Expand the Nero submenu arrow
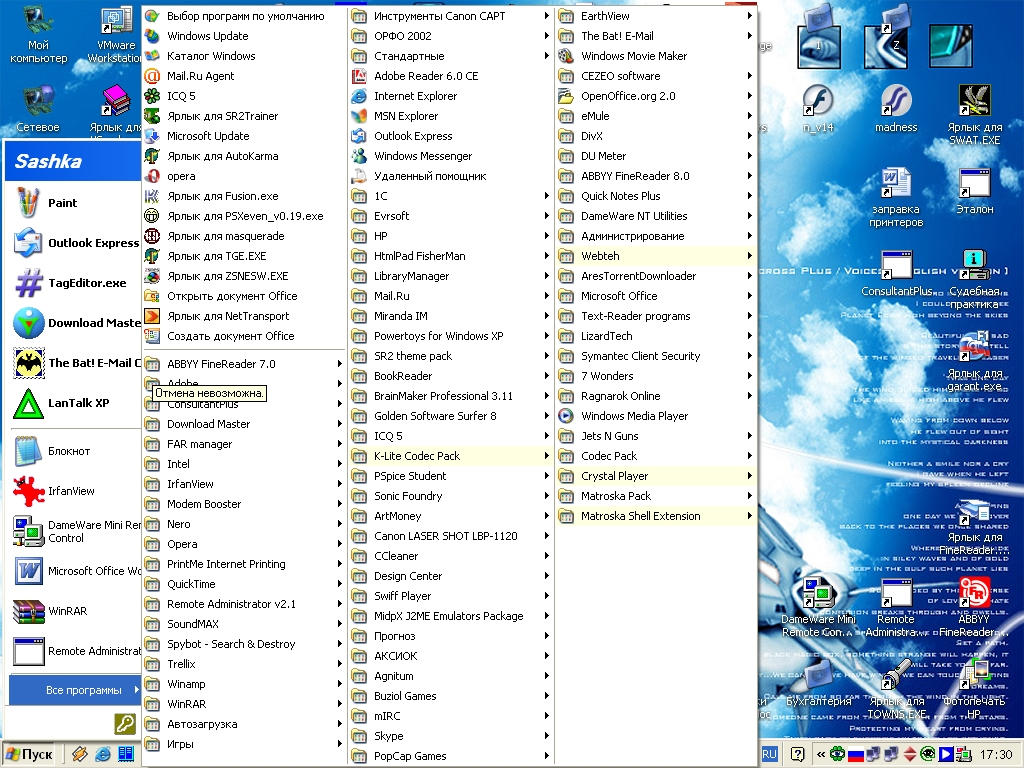 [340, 524]
